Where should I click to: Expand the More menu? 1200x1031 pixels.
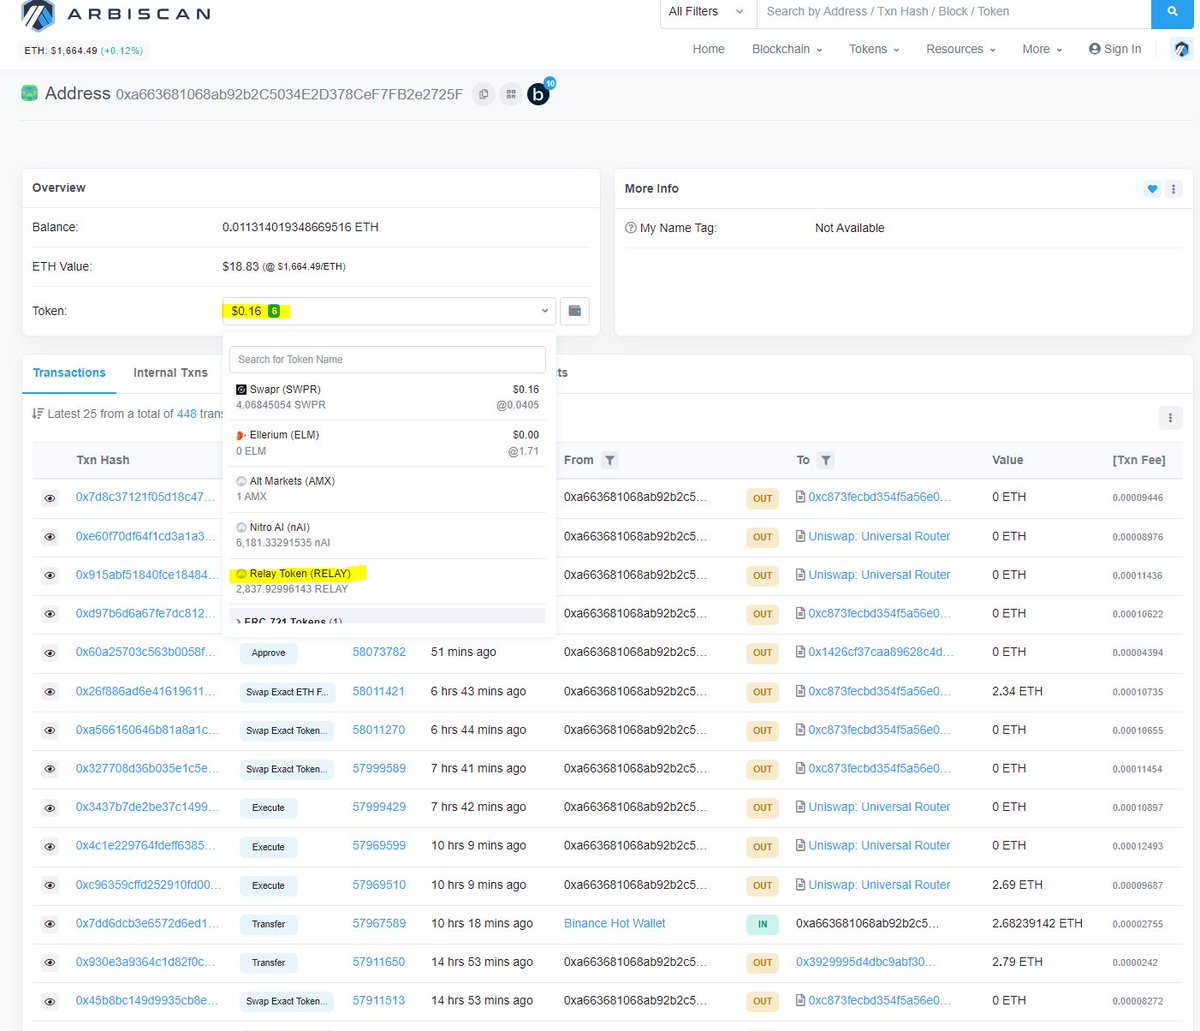click(1042, 49)
